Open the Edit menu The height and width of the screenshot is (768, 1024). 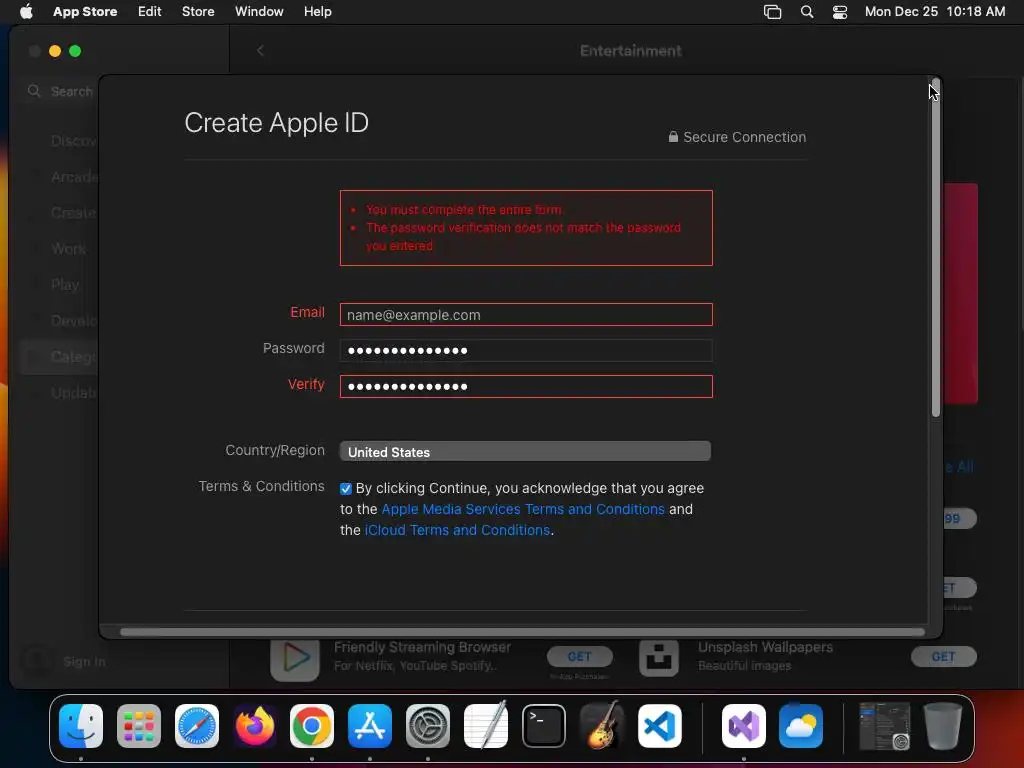point(150,12)
